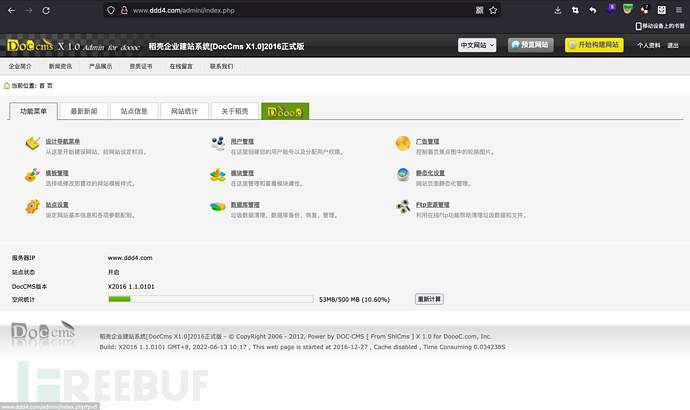Image resolution: width=690 pixels, height=410 pixels.
Task: Open the 设计导航菜单 link
Action: (62, 142)
